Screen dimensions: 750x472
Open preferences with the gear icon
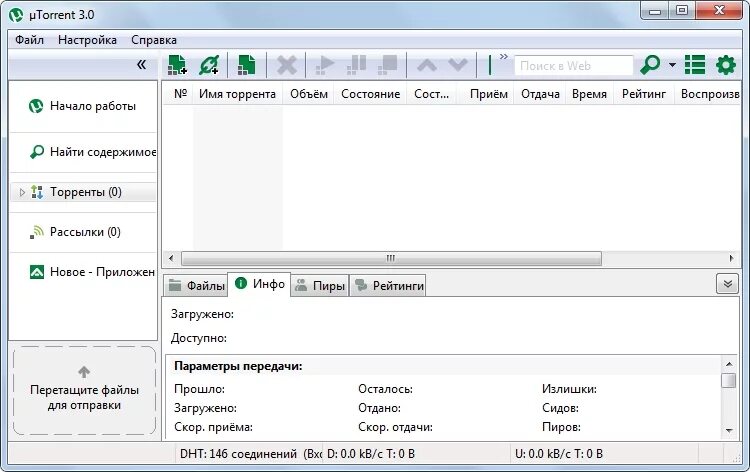click(x=726, y=65)
